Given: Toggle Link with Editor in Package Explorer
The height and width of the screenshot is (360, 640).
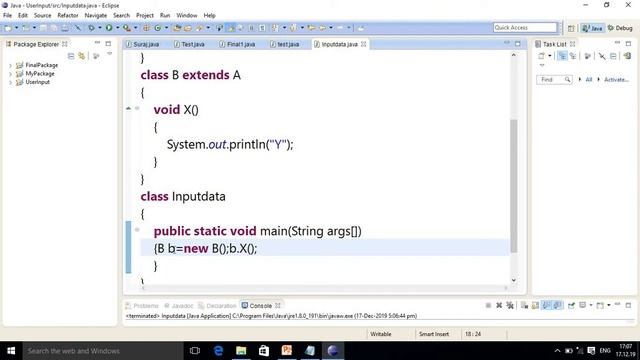Looking at the screenshot, I should 82,56.
